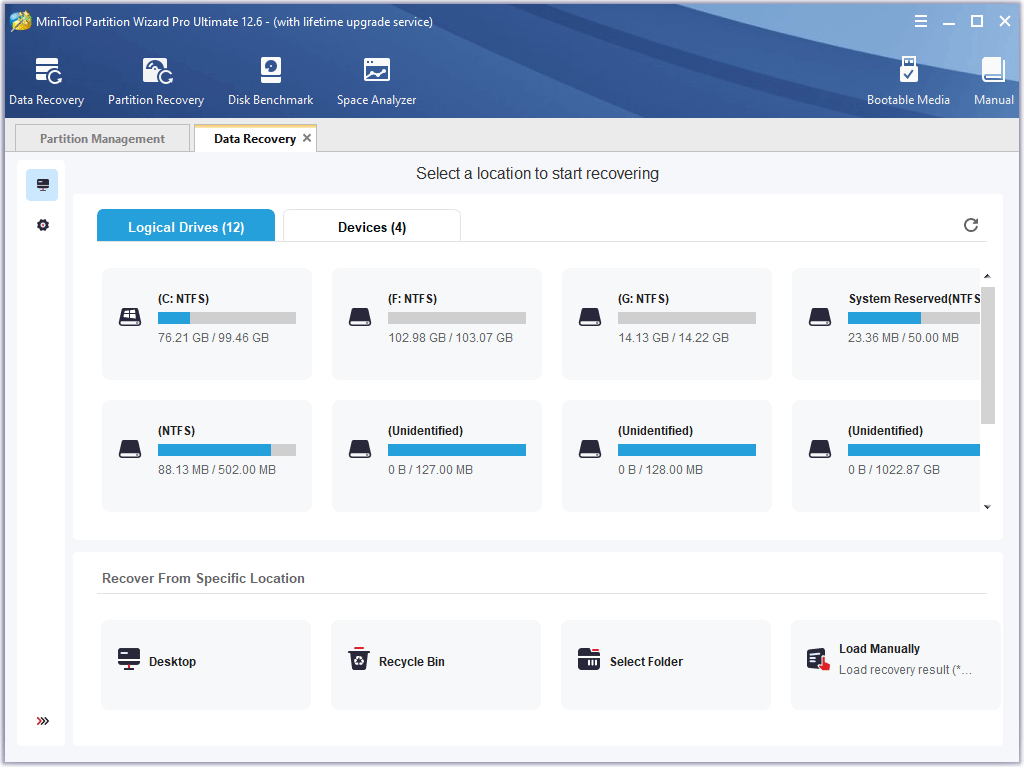Select the C: NTFS drive tile
The image size is (1025, 768).
[x=207, y=324]
